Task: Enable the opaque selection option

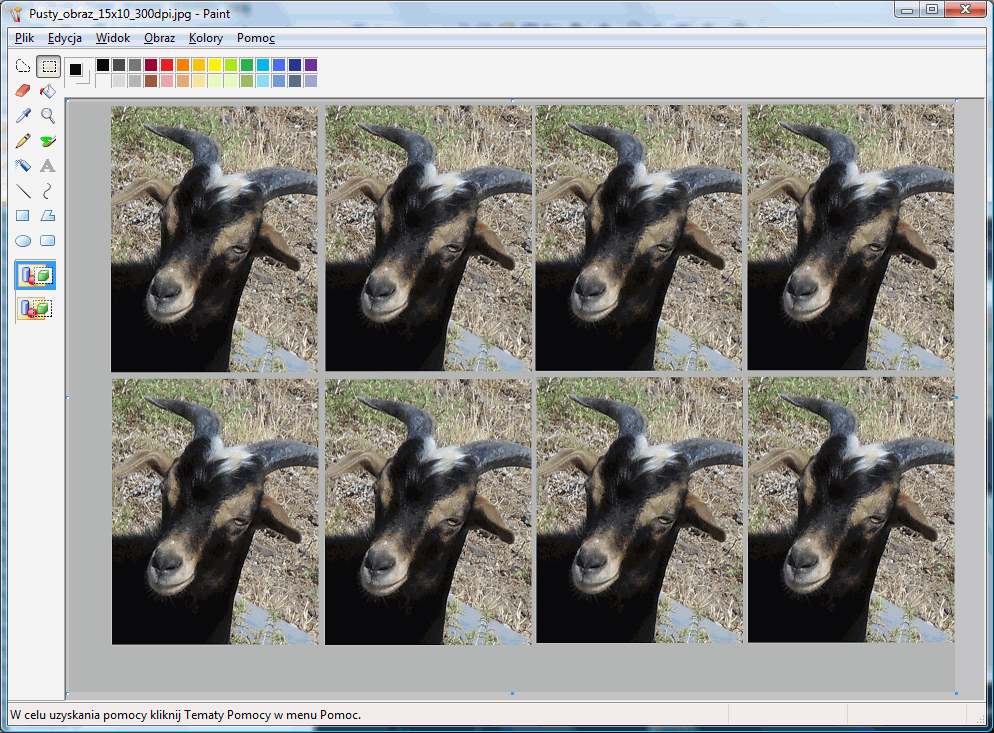Action: [35, 275]
